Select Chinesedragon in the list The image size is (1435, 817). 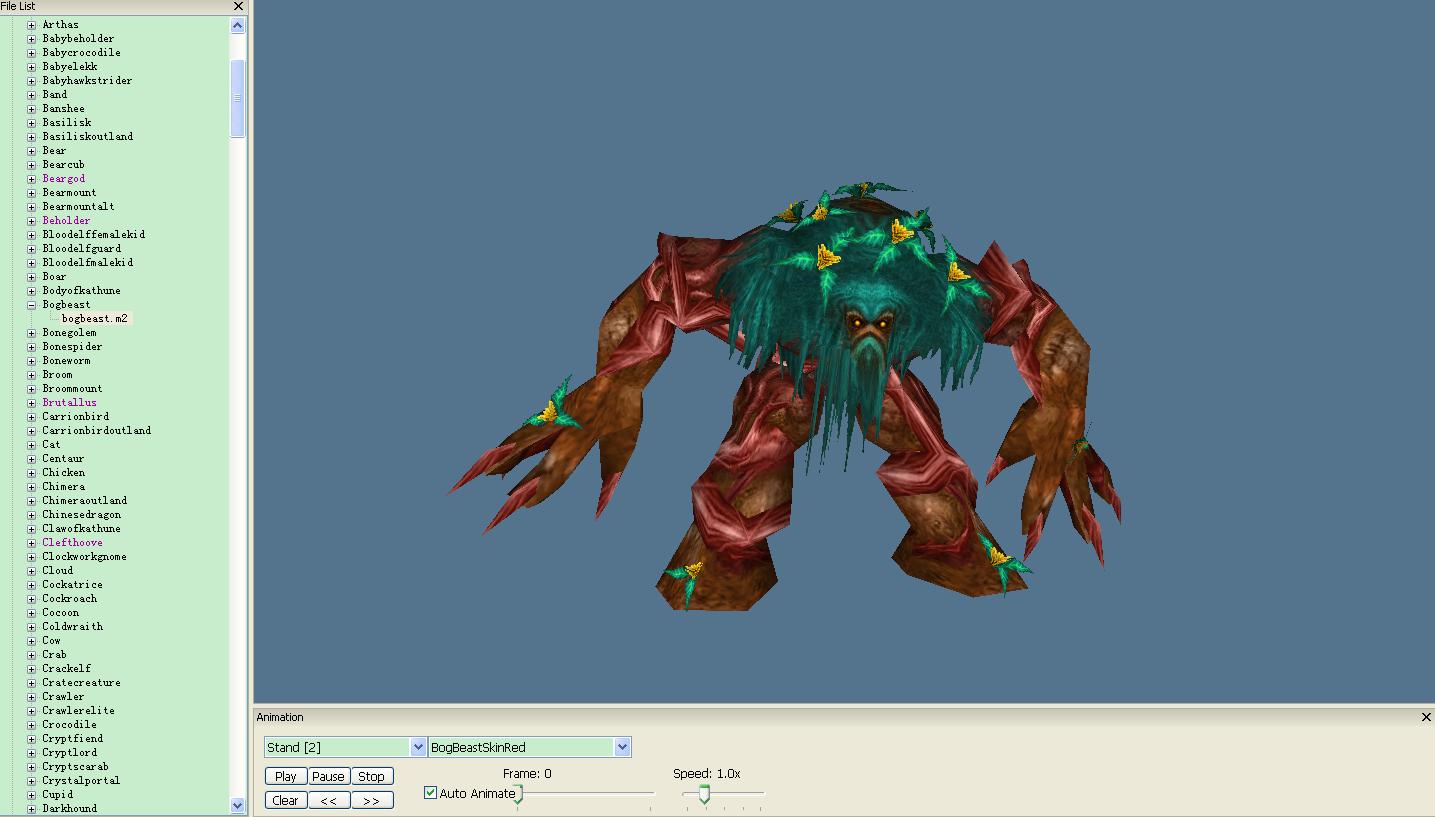[81, 515]
